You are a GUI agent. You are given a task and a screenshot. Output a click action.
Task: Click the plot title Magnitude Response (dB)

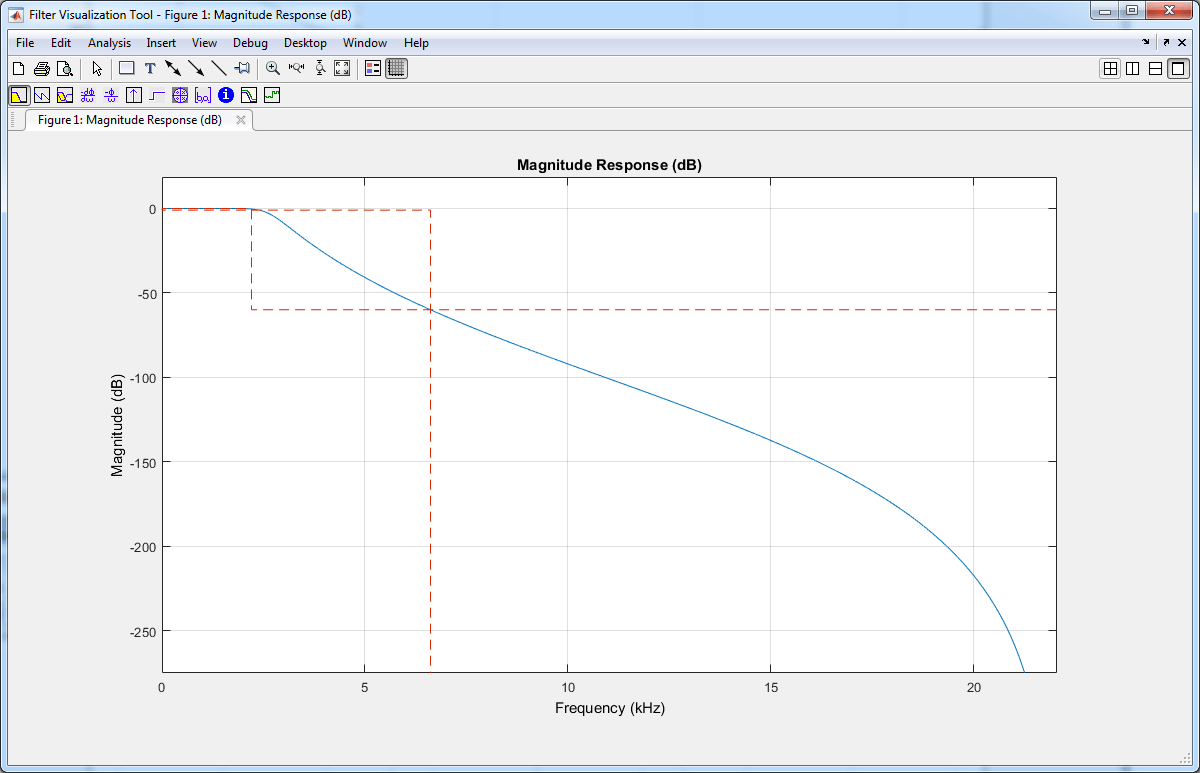coord(609,165)
